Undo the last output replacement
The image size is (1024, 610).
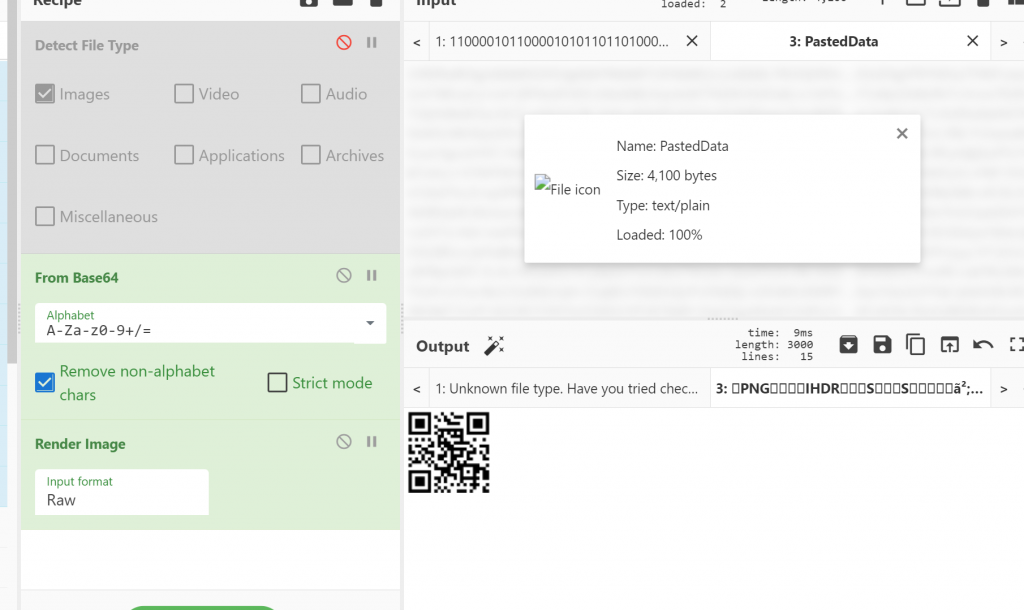coord(983,344)
